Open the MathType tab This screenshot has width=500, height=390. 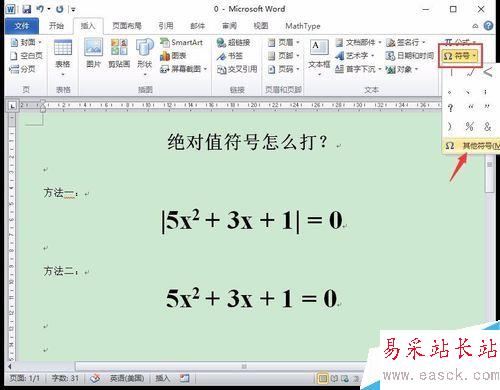[303, 26]
